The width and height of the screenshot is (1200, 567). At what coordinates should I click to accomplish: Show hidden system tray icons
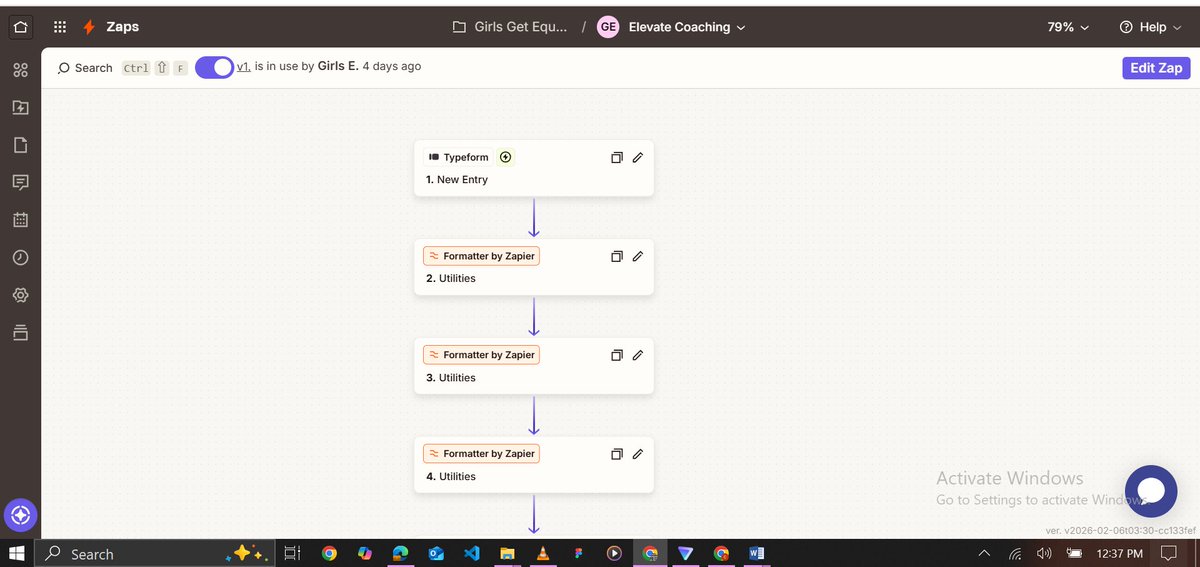point(984,553)
